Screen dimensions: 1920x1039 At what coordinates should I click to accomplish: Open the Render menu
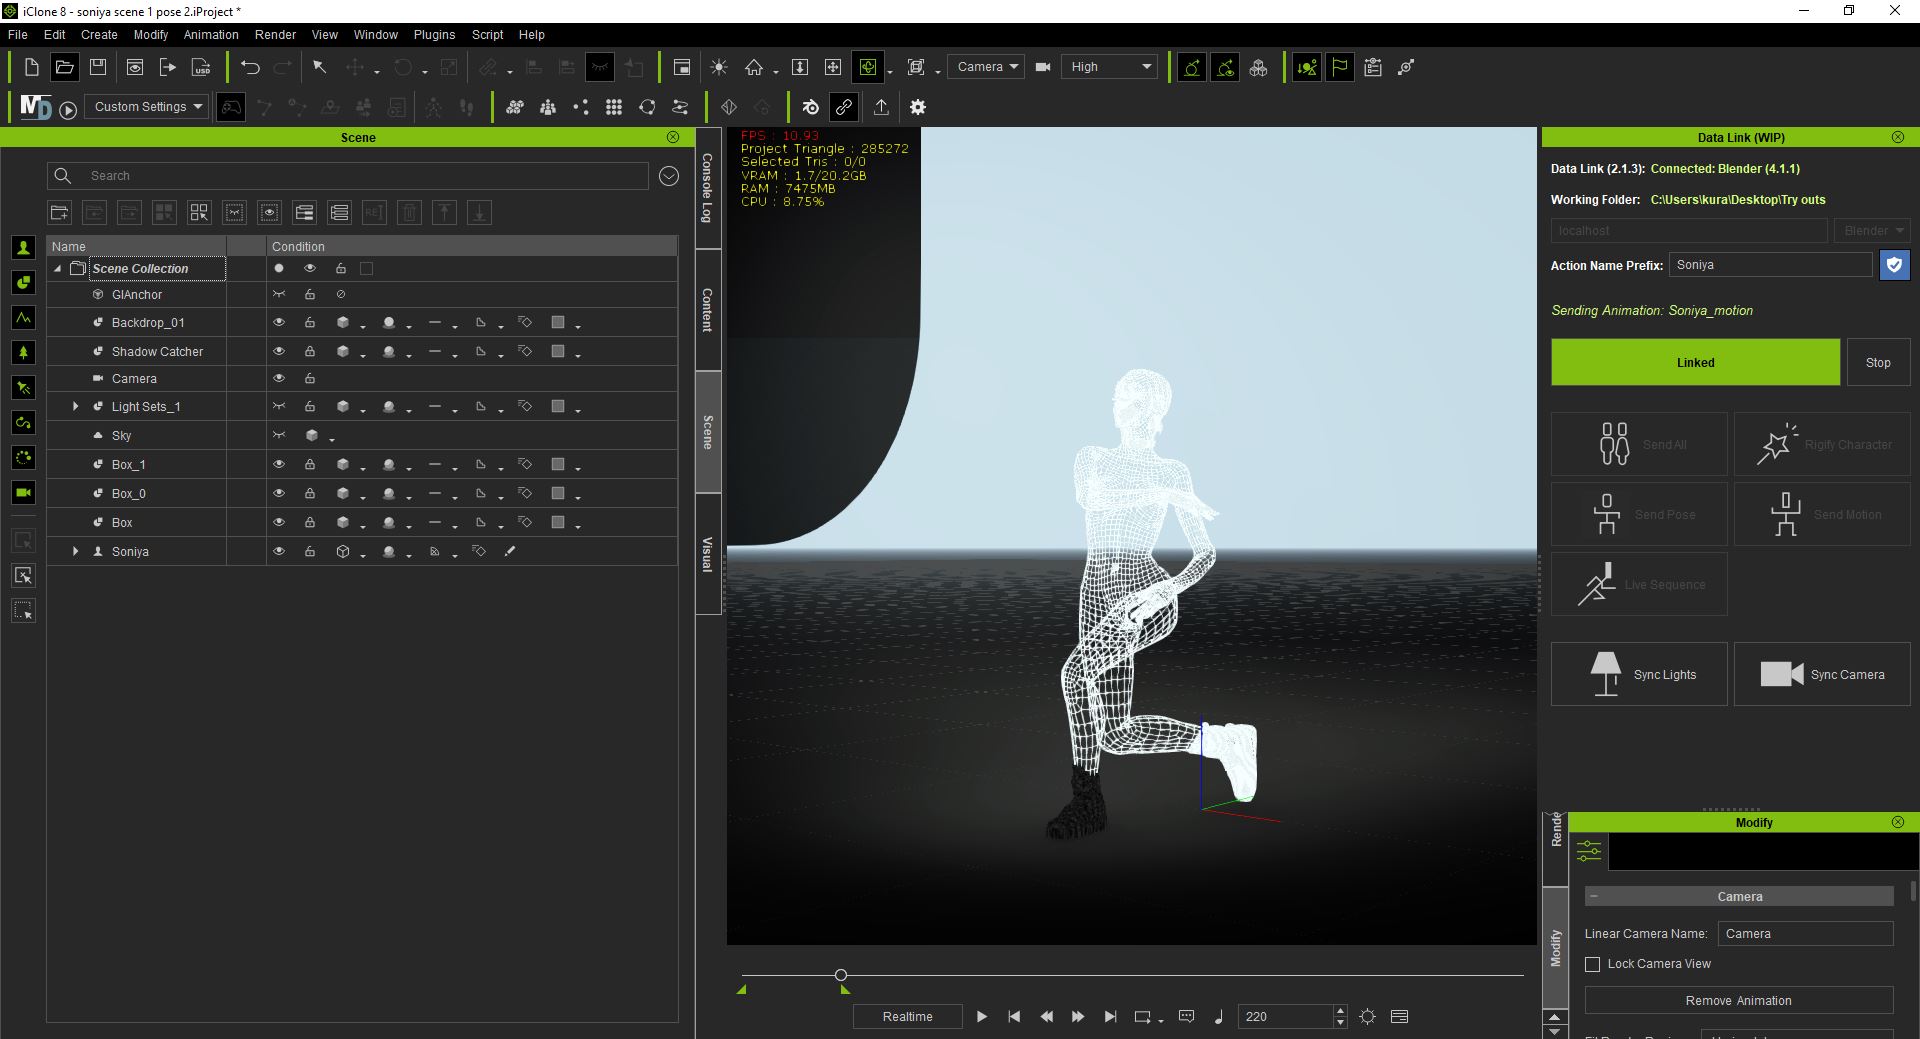275,34
